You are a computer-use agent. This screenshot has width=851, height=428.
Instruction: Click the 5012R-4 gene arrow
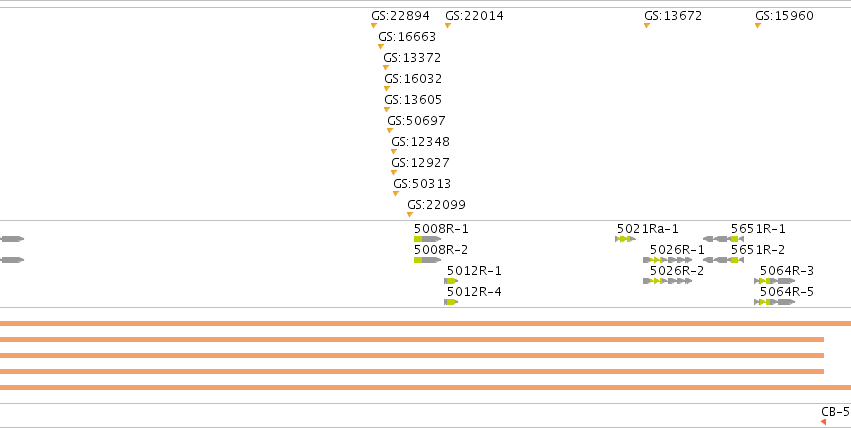[x=451, y=302]
